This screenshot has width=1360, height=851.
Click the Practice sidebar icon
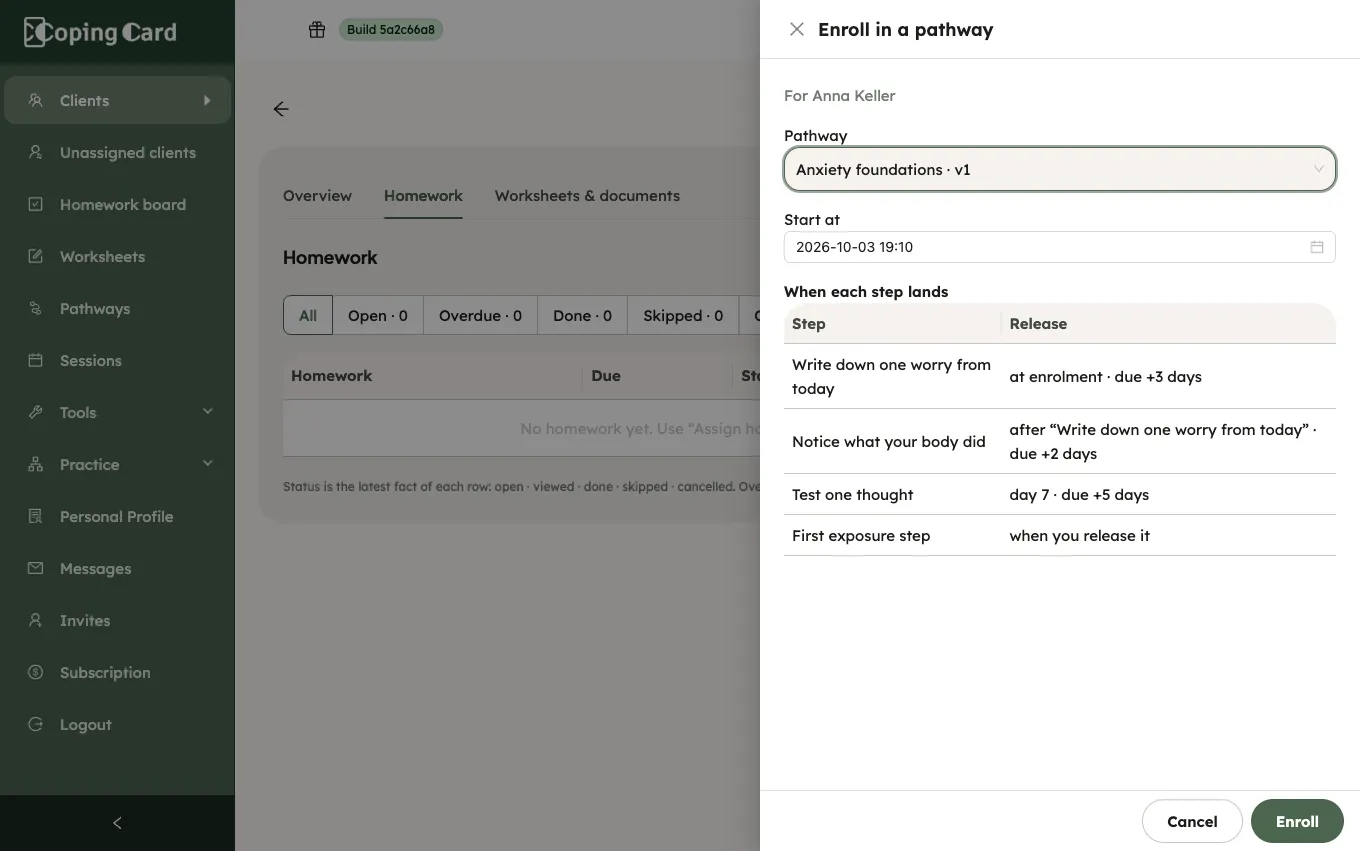(36, 464)
